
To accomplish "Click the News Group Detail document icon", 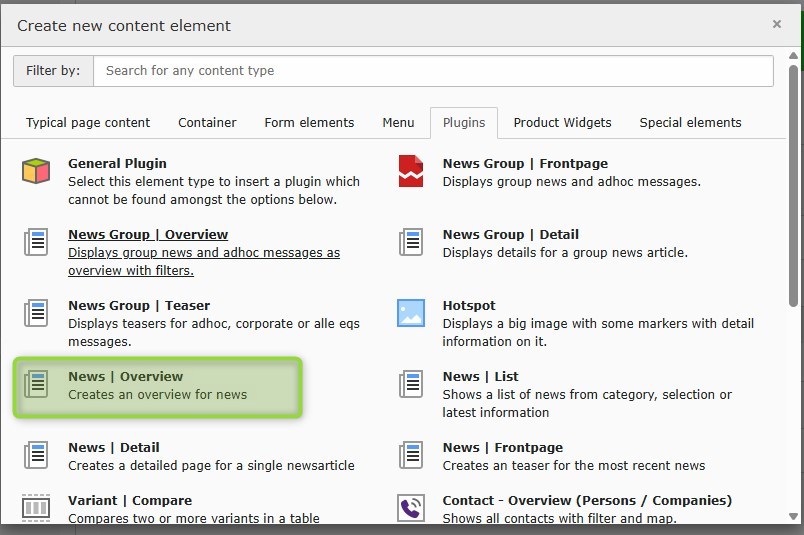I will click(410, 242).
